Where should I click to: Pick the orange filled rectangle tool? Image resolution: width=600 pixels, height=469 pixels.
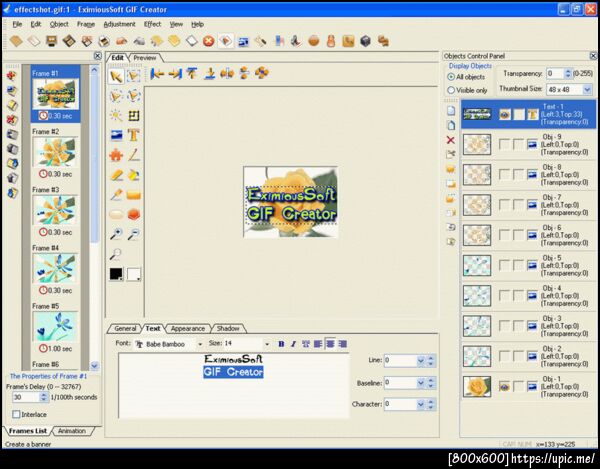click(x=134, y=195)
